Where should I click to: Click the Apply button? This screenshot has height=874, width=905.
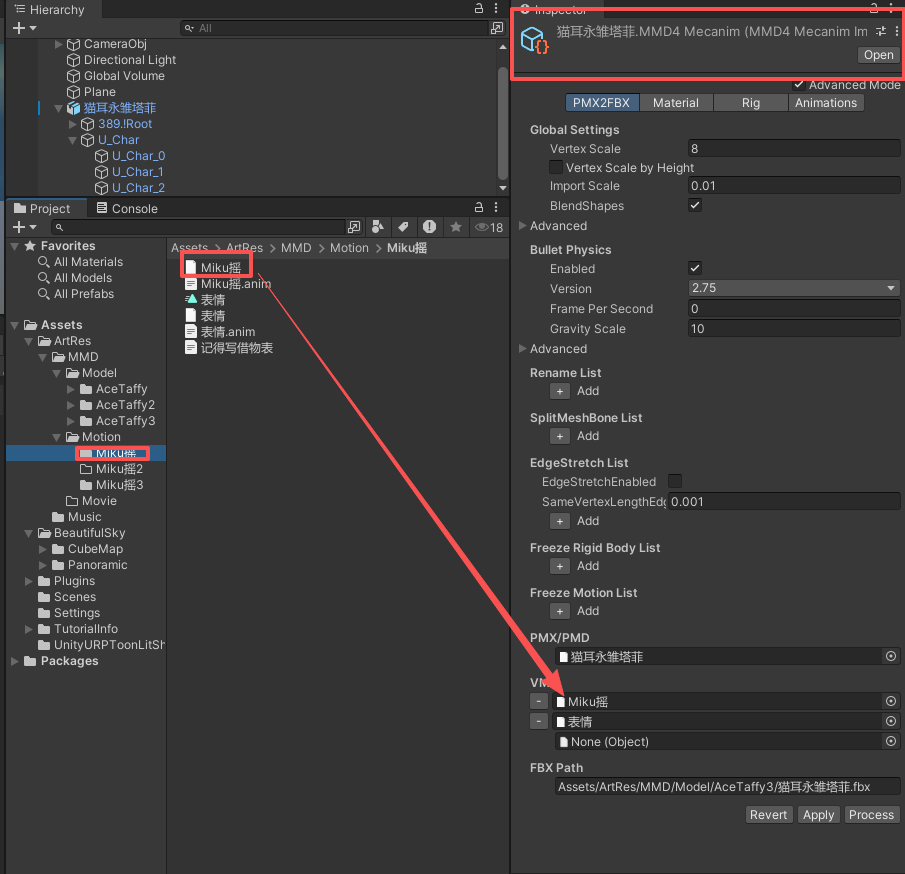[x=818, y=815]
